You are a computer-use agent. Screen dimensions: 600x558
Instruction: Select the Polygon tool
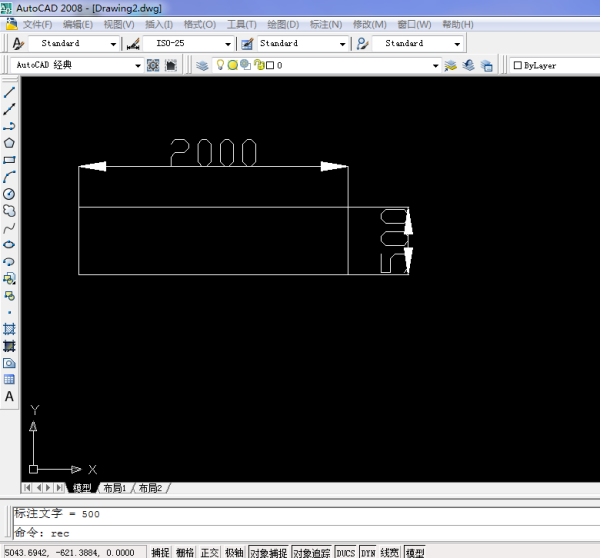(x=9, y=143)
